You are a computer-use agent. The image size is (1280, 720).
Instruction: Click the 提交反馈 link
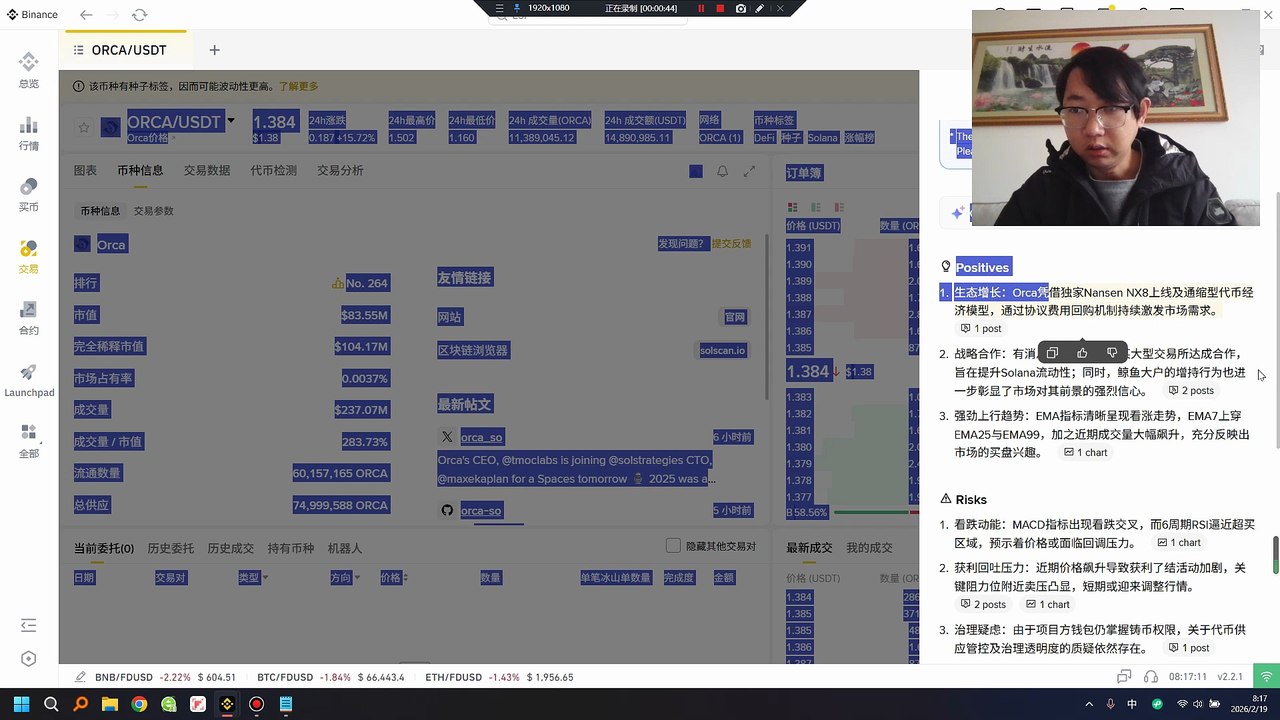(731, 244)
